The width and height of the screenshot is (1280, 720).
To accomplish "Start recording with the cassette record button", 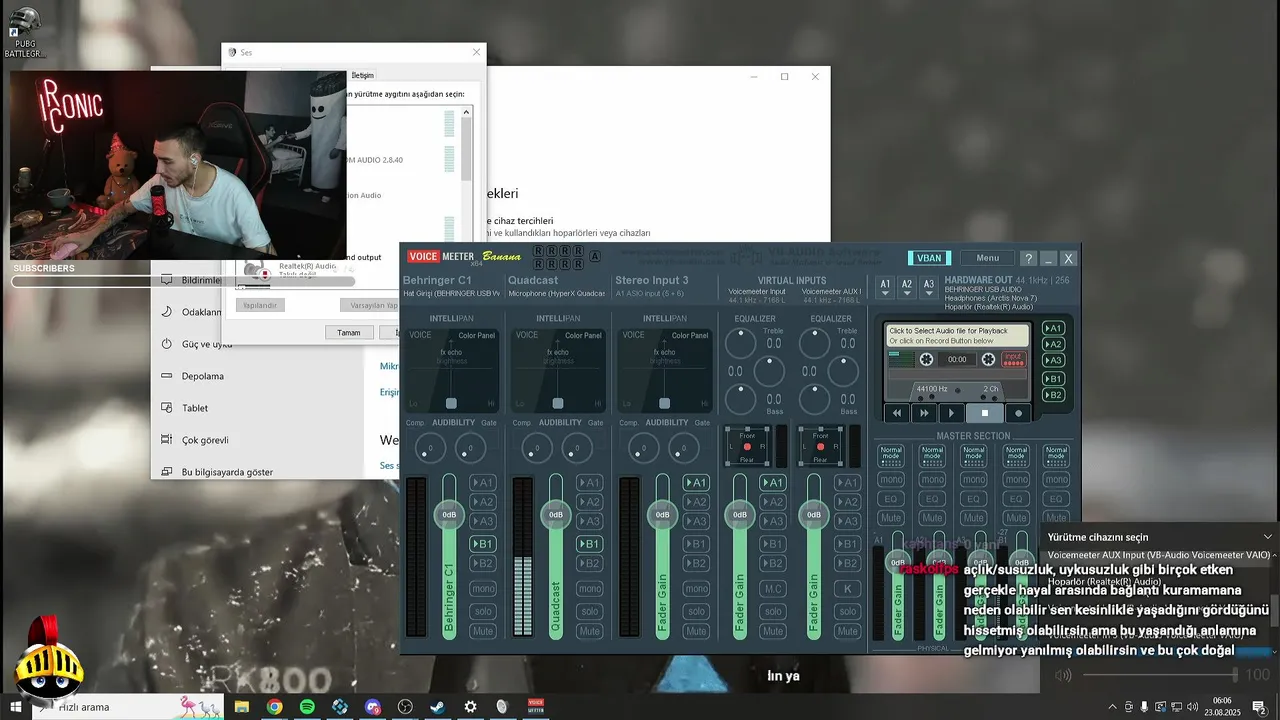I will 1019,413.
